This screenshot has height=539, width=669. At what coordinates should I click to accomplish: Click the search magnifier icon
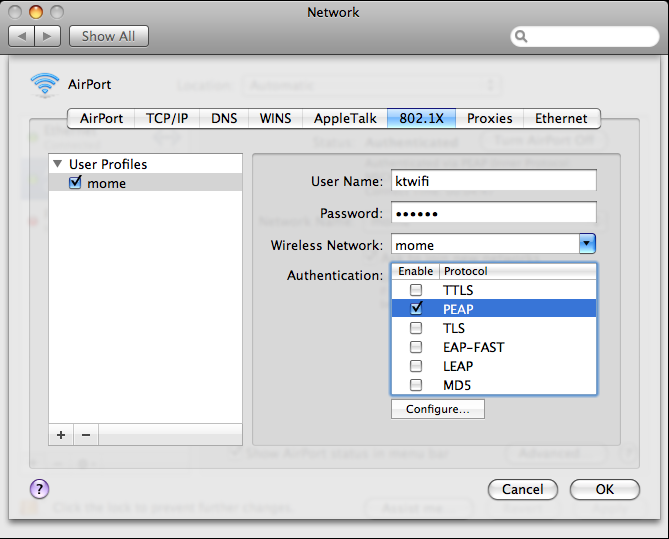[x=521, y=36]
